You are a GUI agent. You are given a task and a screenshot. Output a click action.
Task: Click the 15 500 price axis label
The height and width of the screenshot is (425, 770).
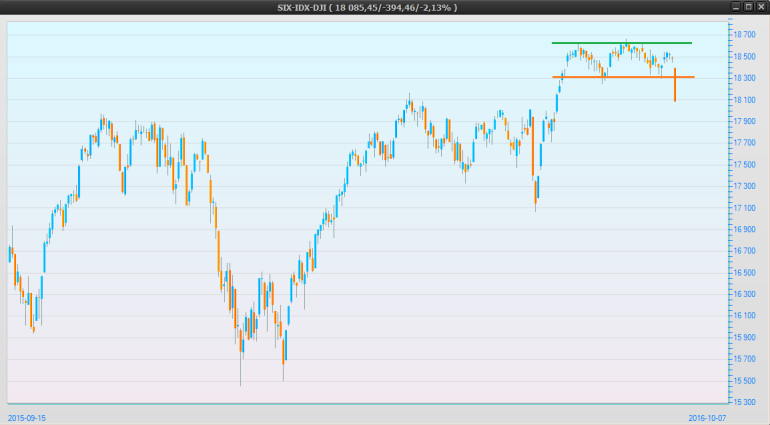(x=744, y=381)
